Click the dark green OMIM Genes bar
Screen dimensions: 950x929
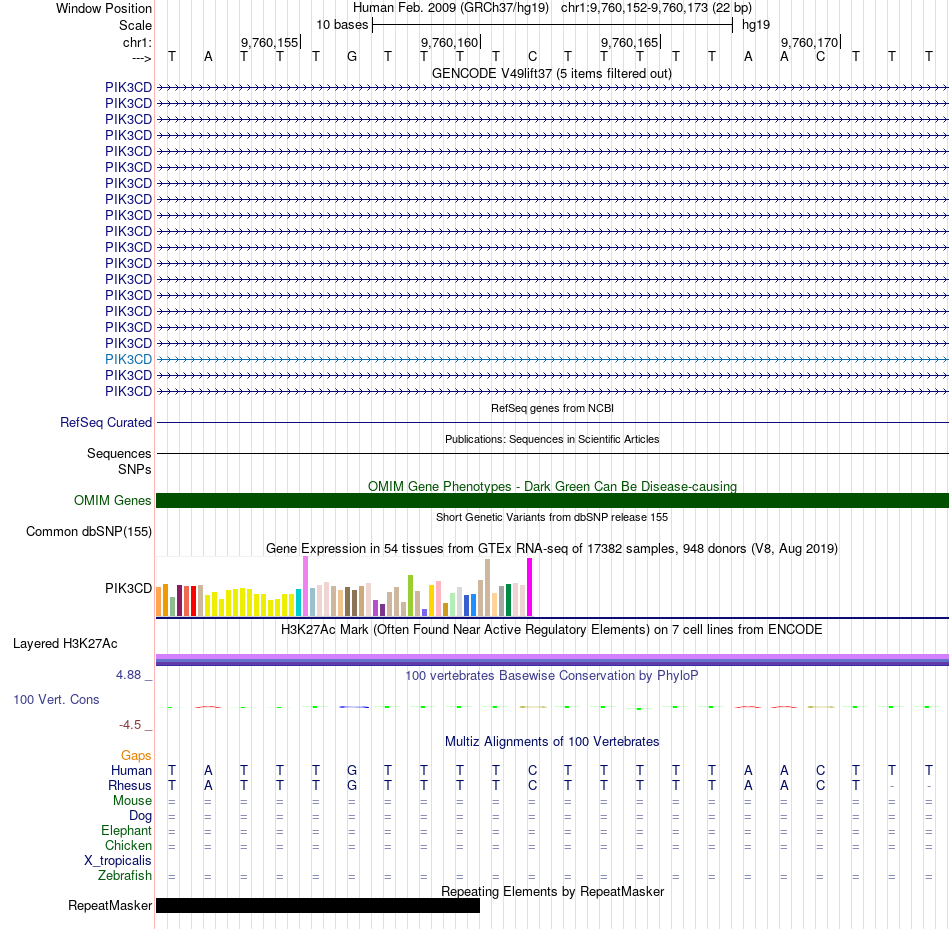pyautogui.click(x=553, y=501)
